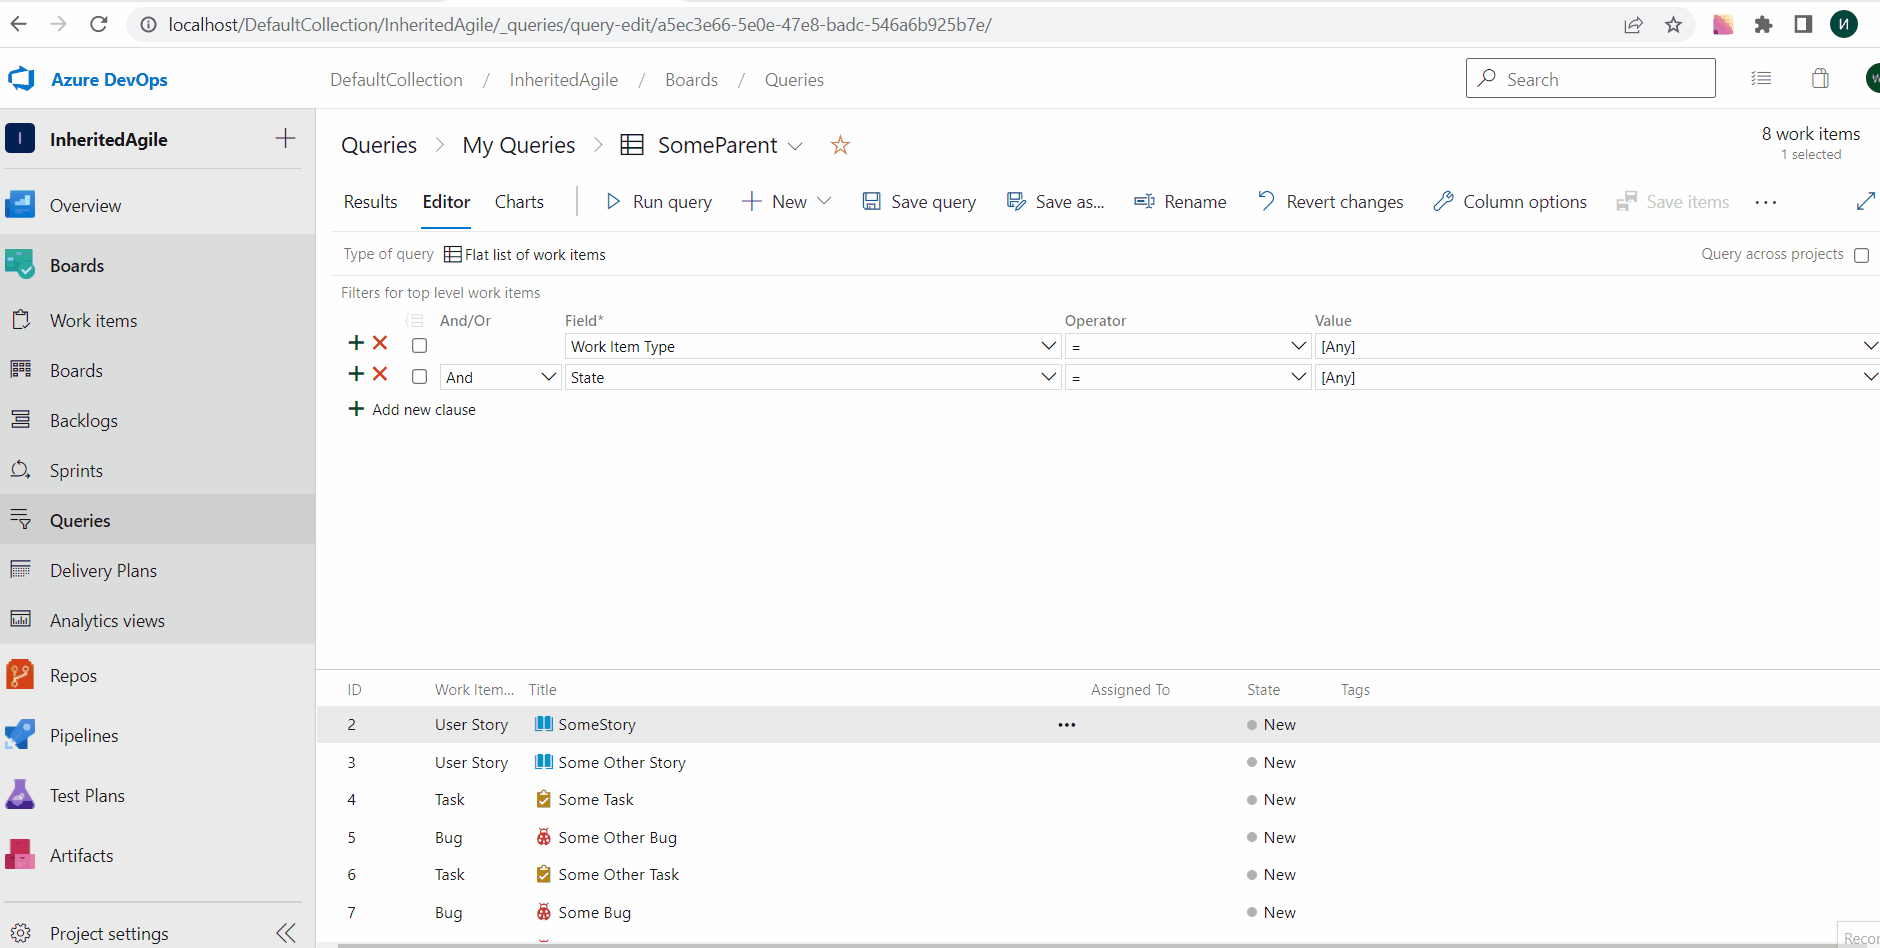Add new item with InheritedAgile plus icon

[285, 139]
